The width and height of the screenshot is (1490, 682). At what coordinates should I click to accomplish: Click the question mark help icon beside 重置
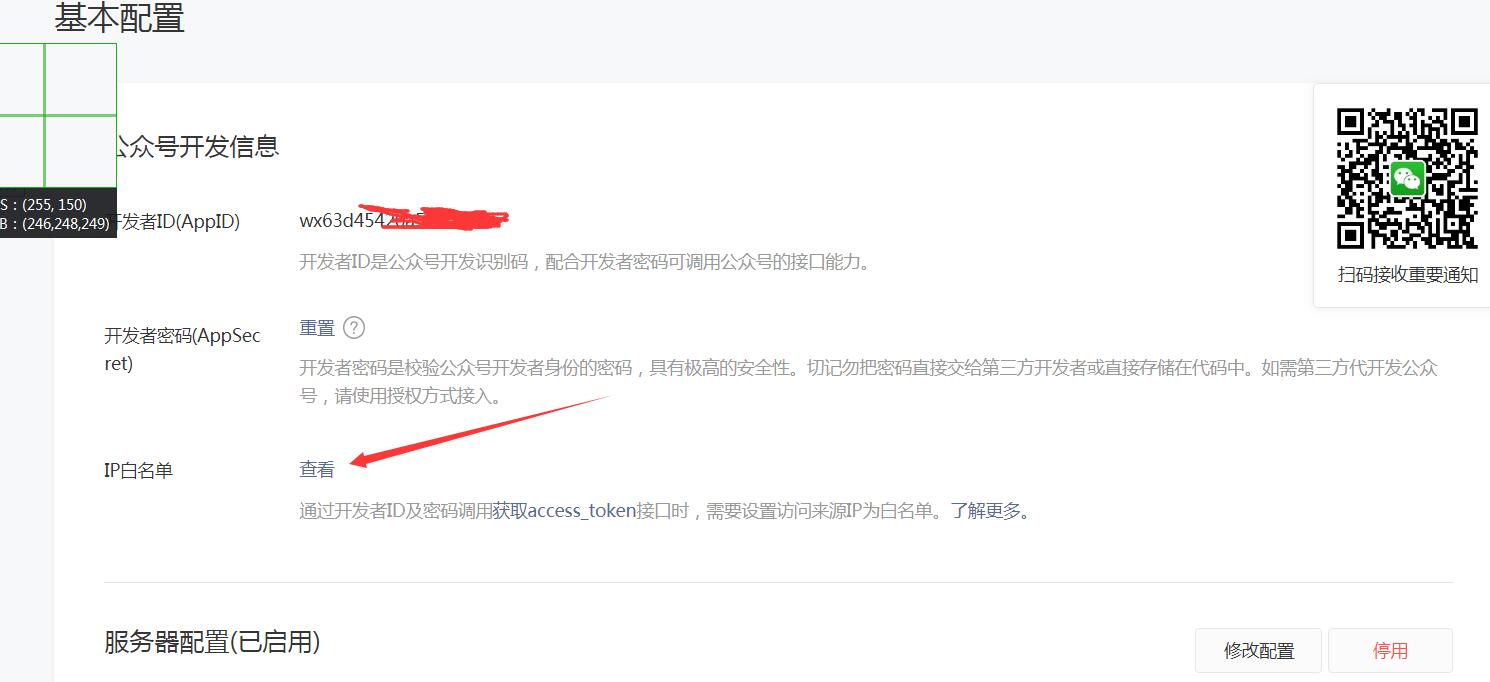[354, 328]
